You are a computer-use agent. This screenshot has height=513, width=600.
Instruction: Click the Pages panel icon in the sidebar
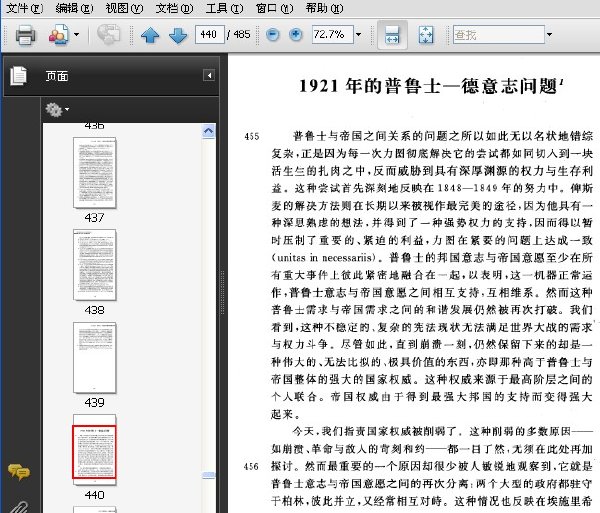coord(18,75)
